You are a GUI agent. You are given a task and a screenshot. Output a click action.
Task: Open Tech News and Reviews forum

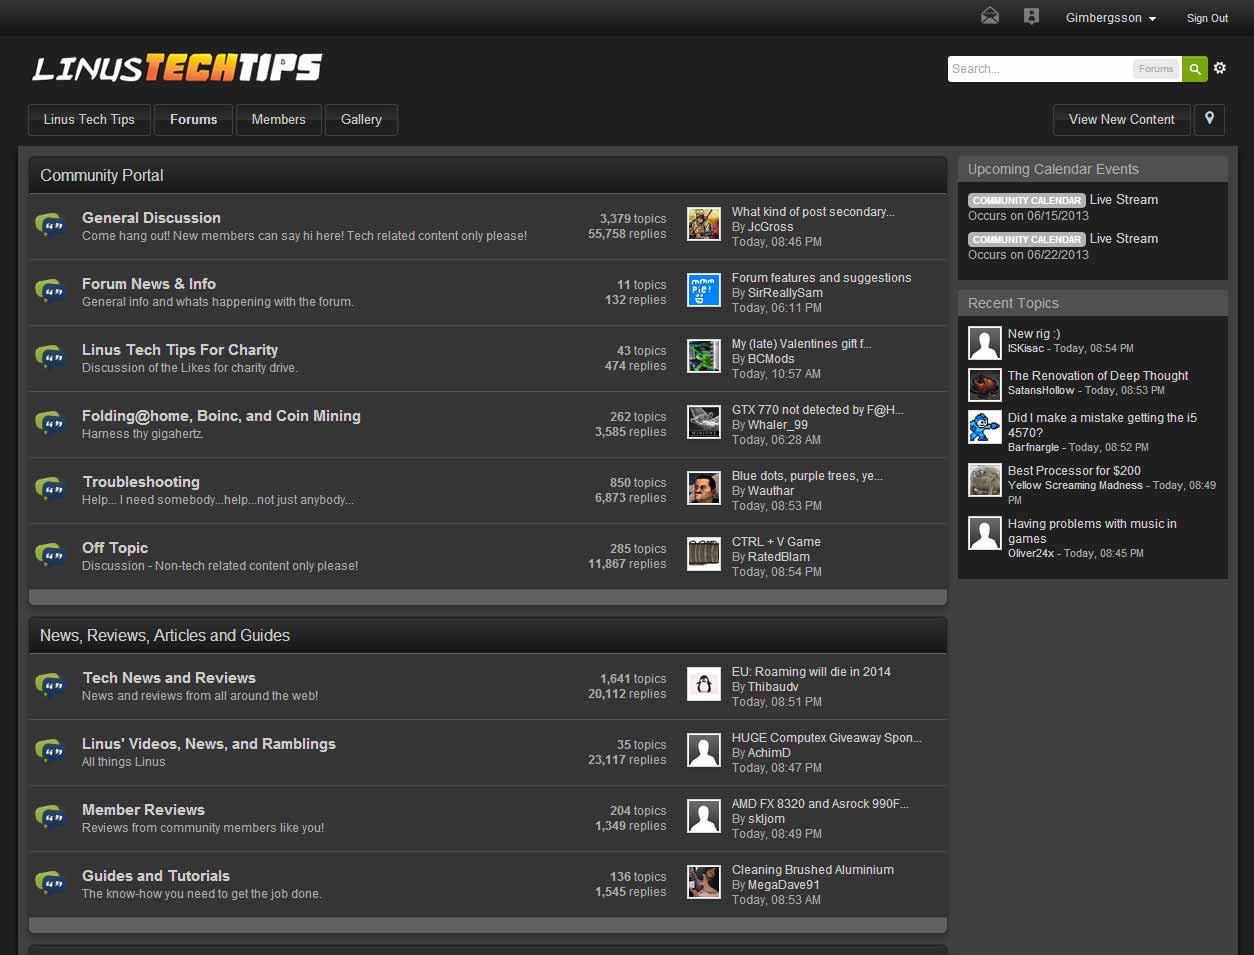pyautogui.click(x=169, y=677)
